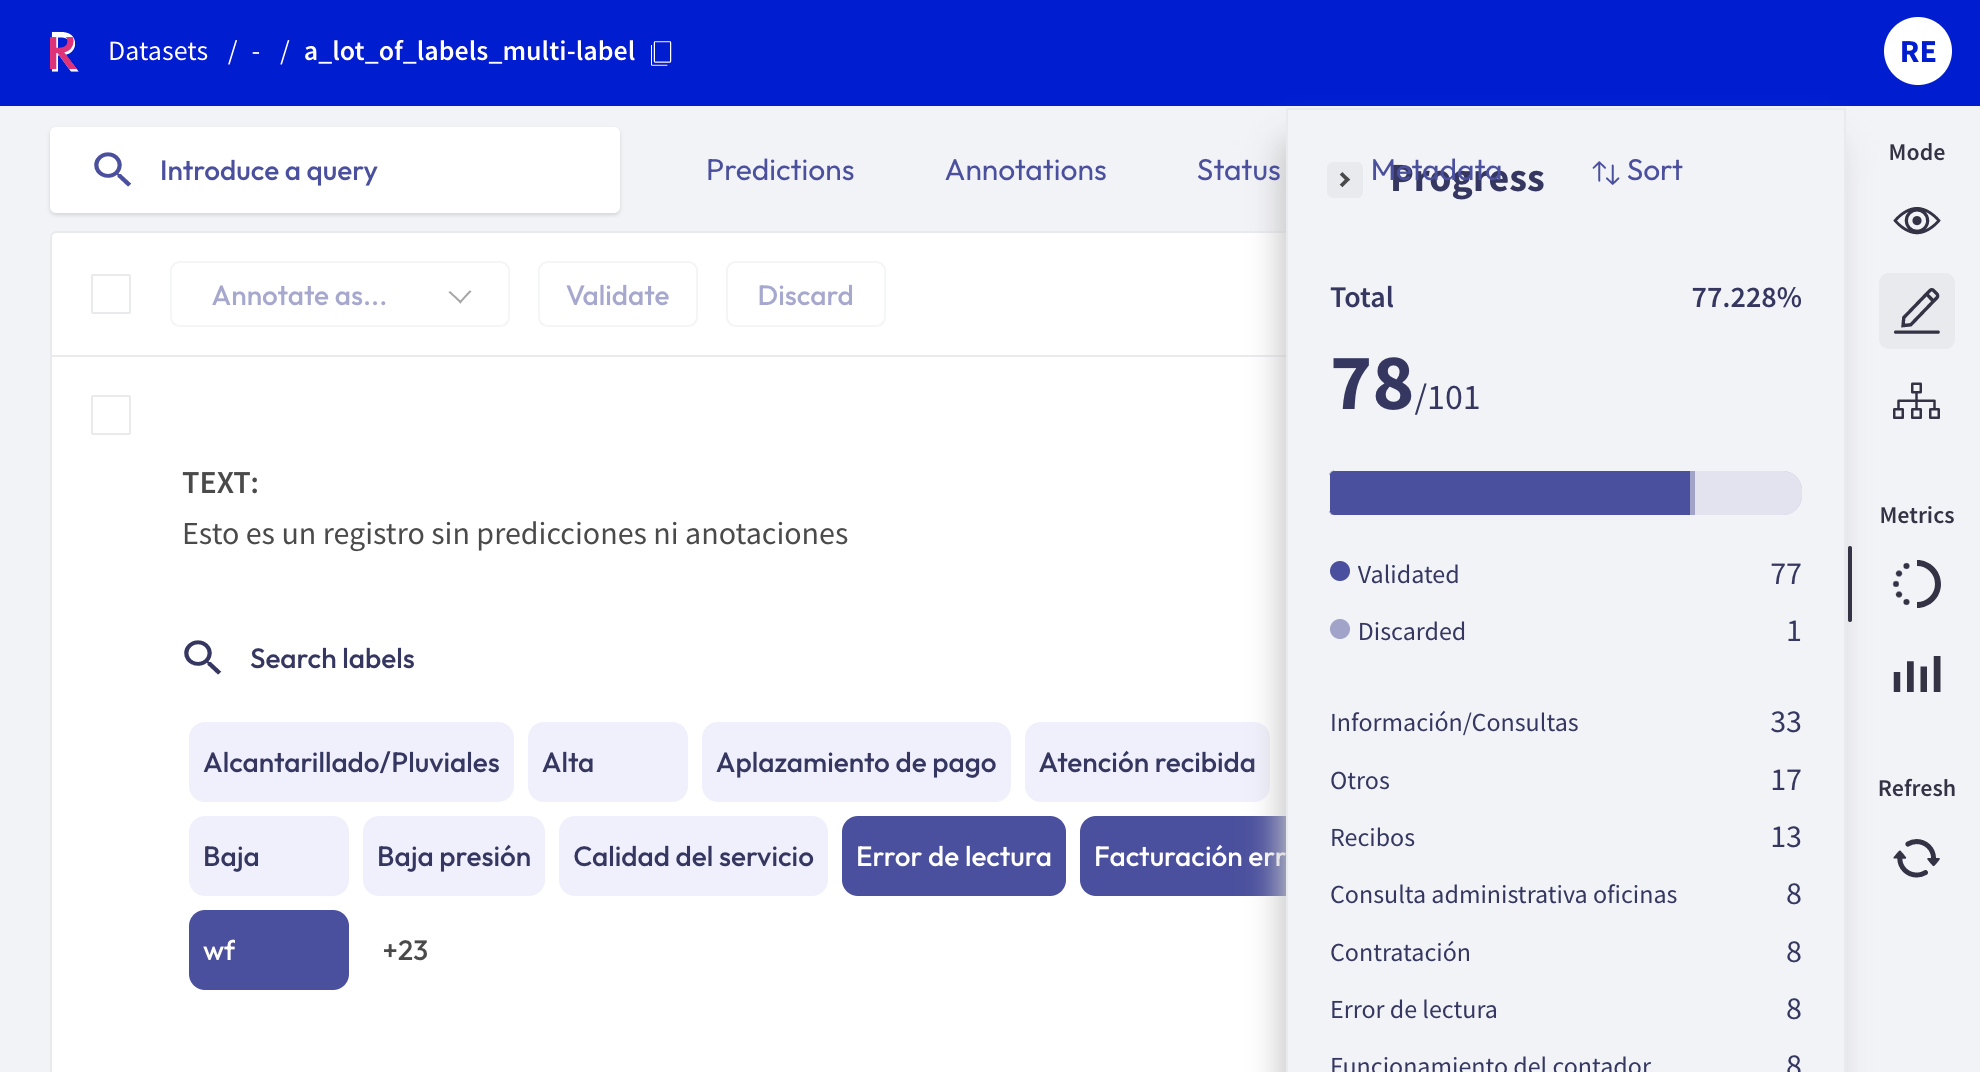Open the stats bar chart icon
The height and width of the screenshot is (1072, 1980).
coord(1916,675)
